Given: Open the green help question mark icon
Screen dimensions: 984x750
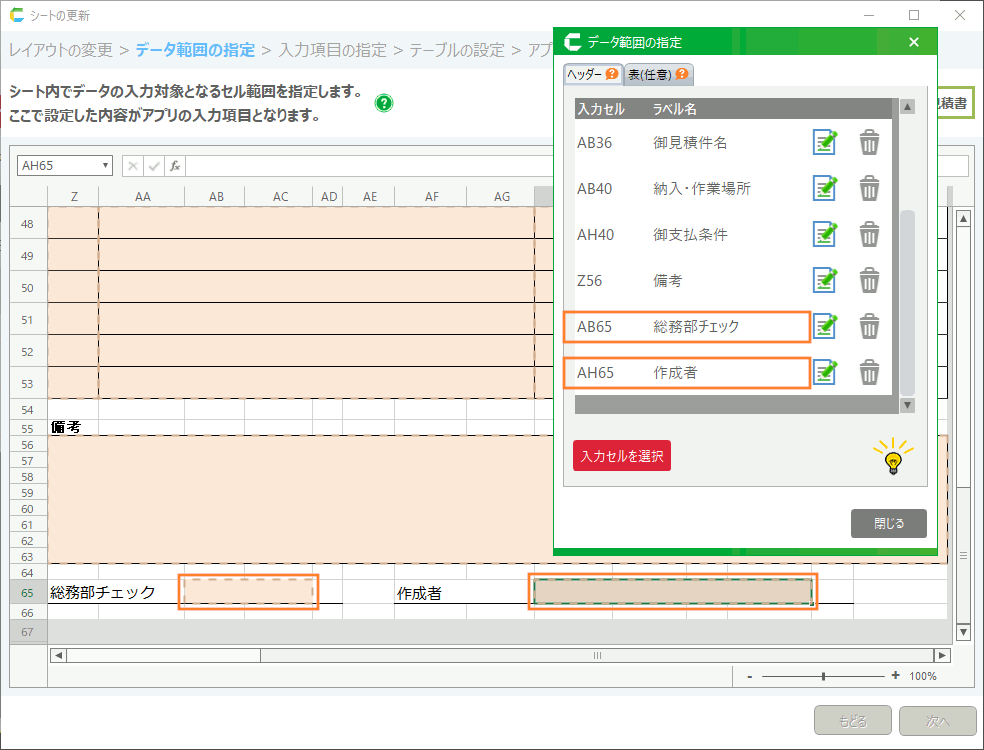Looking at the screenshot, I should (x=384, y=103).
